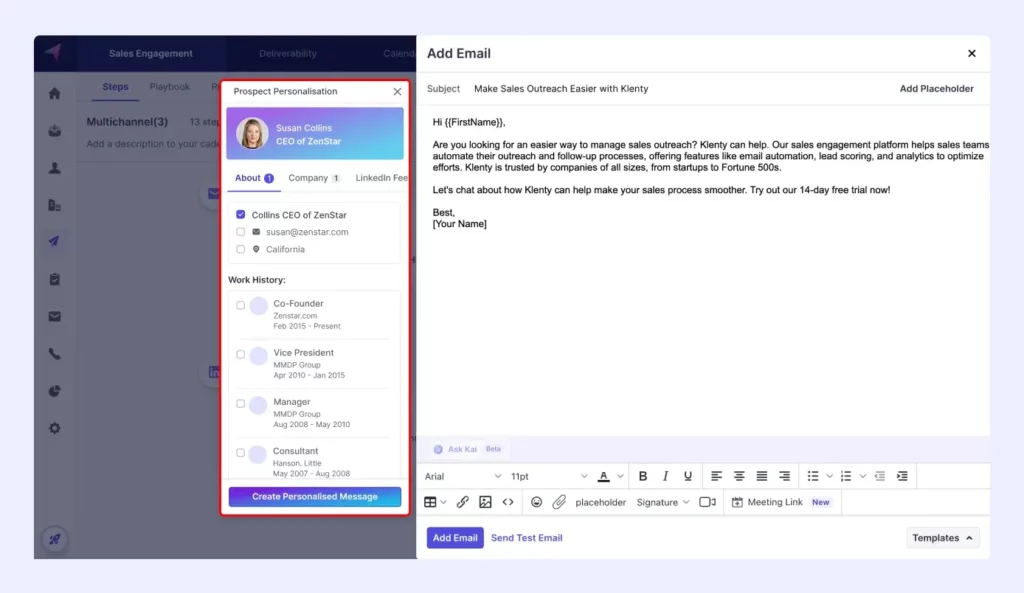
Task: Open the emoji picker
Action: (536, 502)
